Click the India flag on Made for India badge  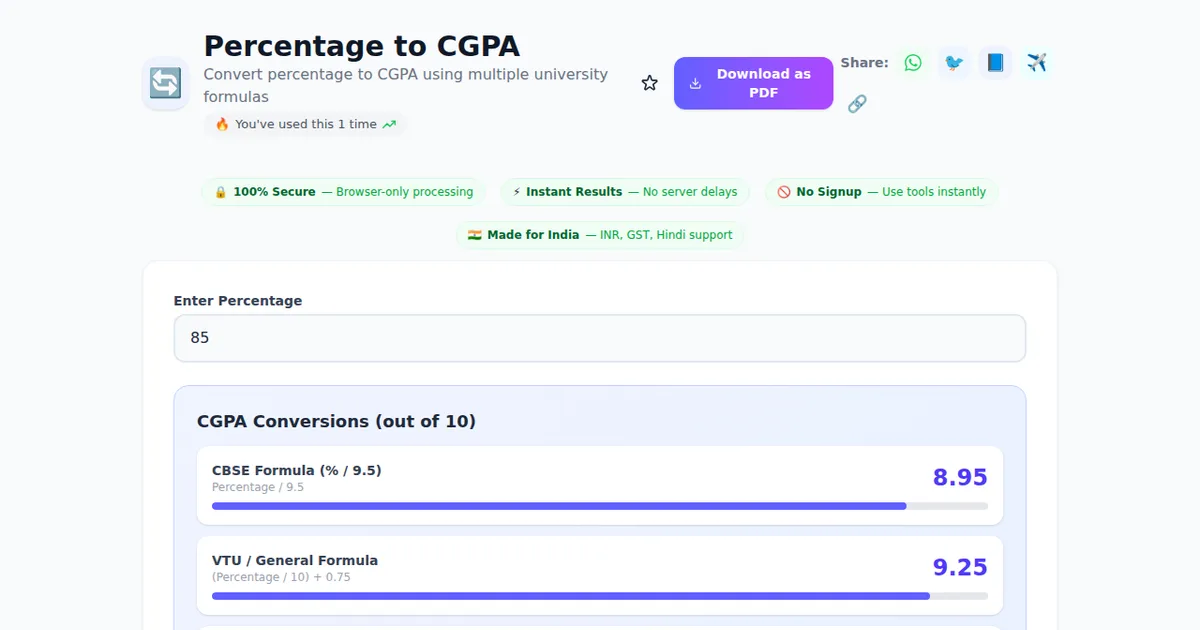tap(474, 235)
